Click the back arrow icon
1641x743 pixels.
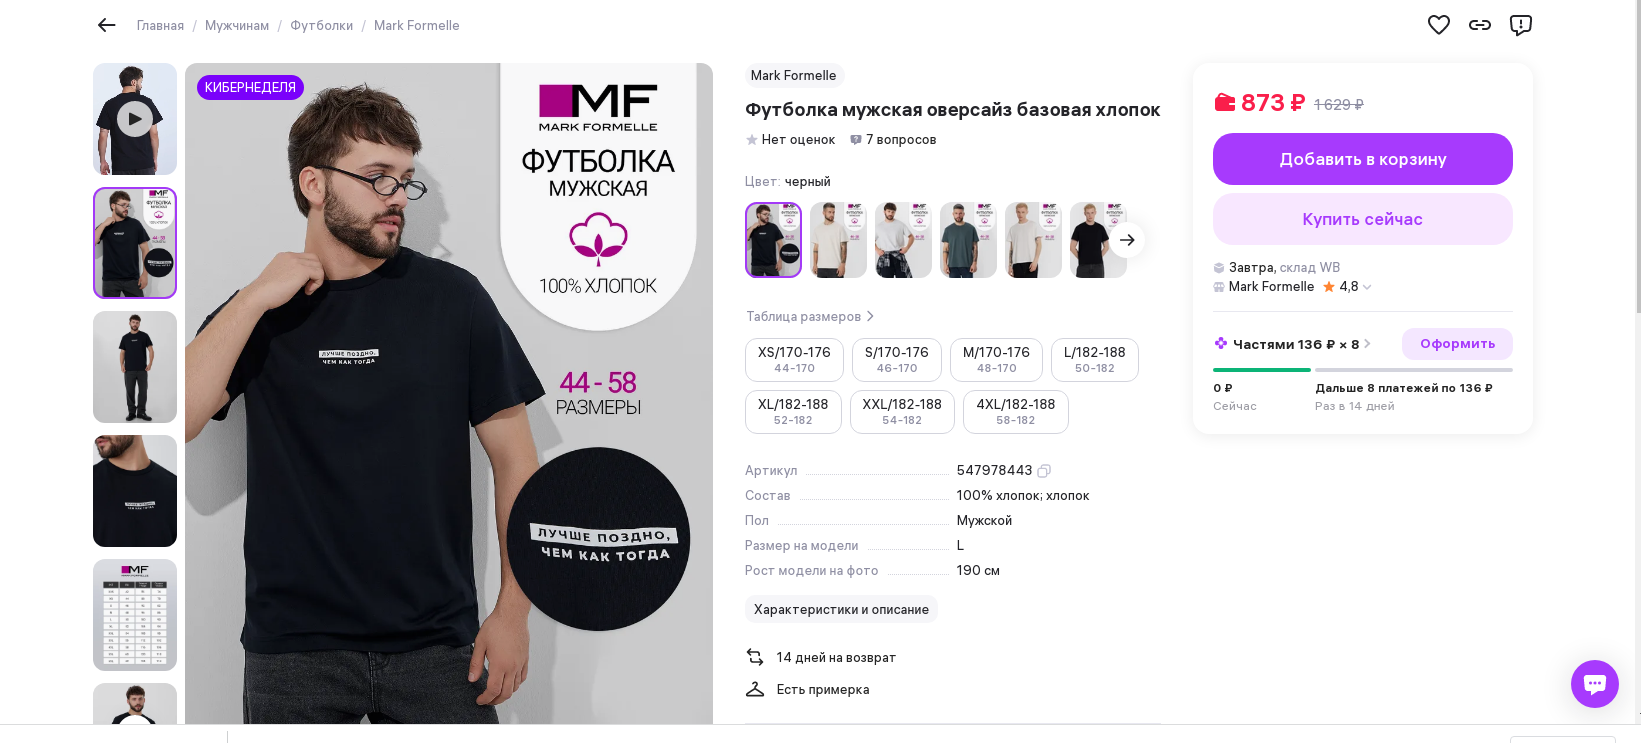click(107, 25)
